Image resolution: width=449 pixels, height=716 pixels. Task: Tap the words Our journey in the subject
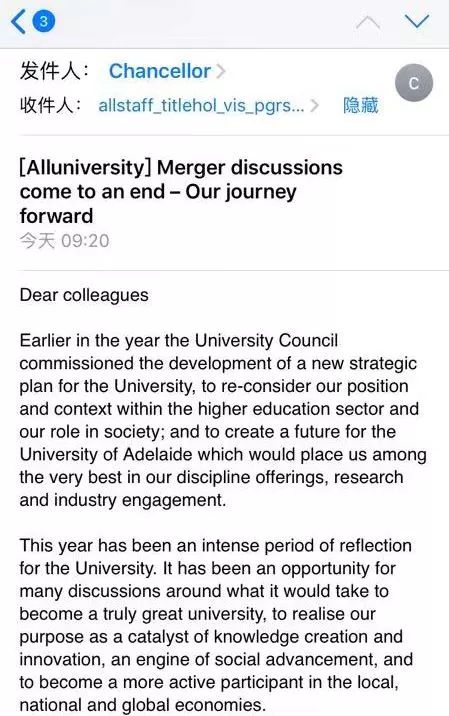coord(241,192)
